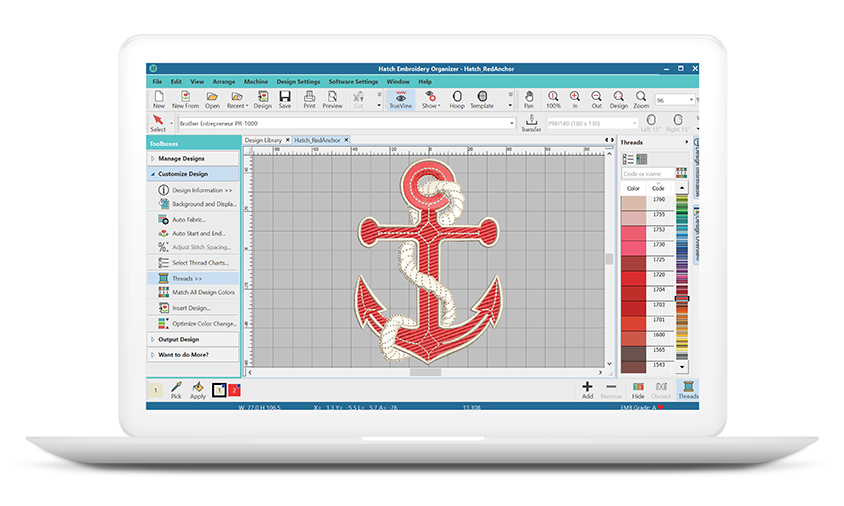The height and width of the screenshot is (506, 844).
Task: Click the New From icon
Action: (185, 100)
